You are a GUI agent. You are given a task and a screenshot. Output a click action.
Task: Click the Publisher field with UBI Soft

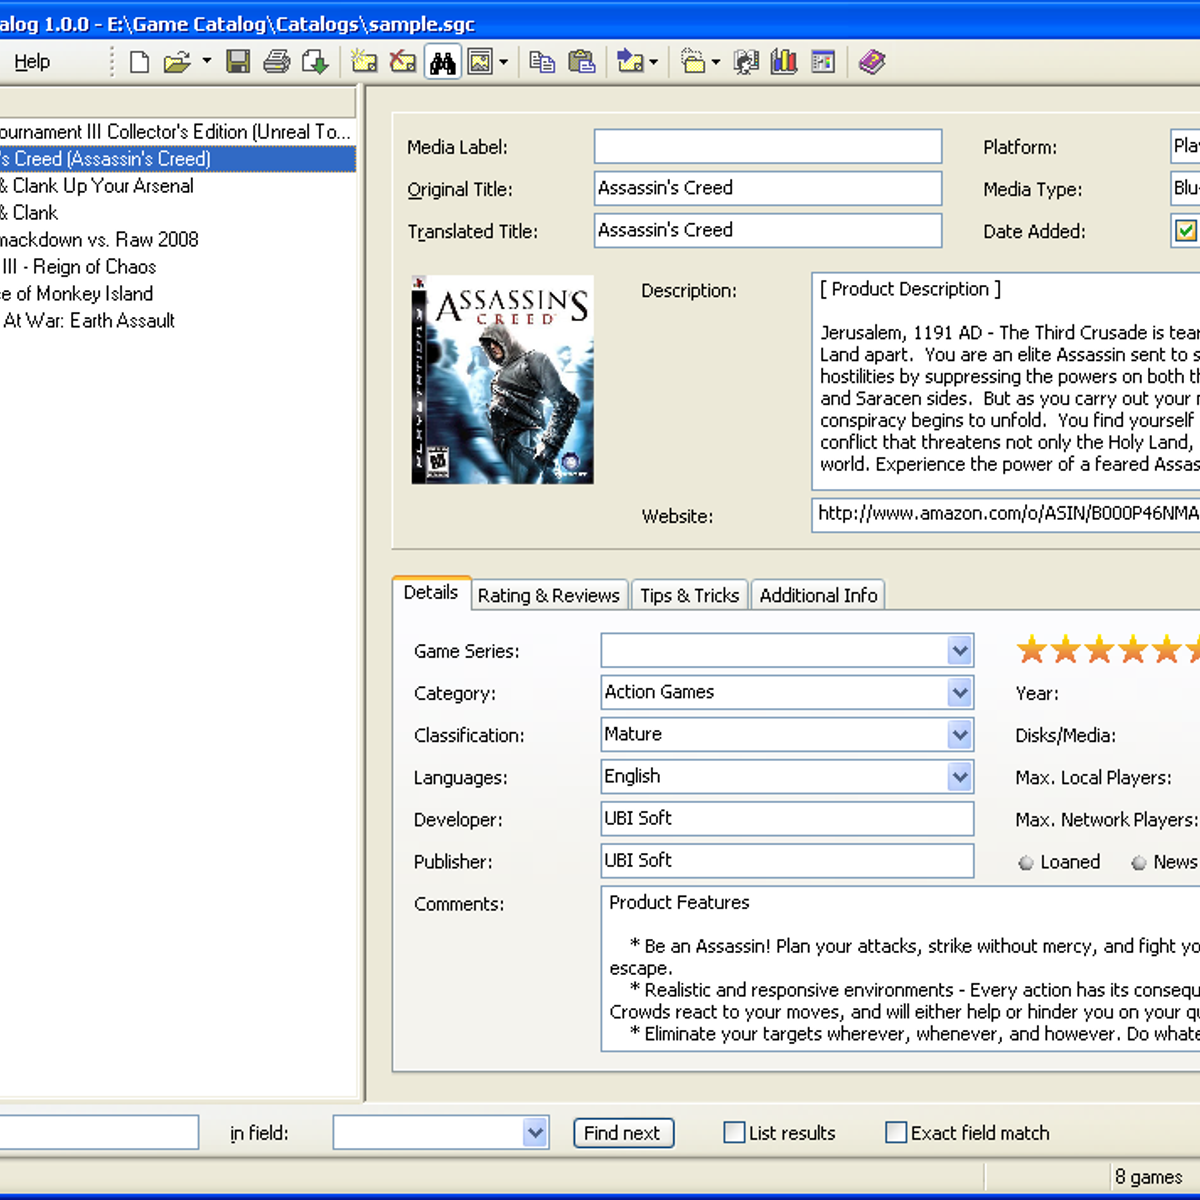coord(787,860)
